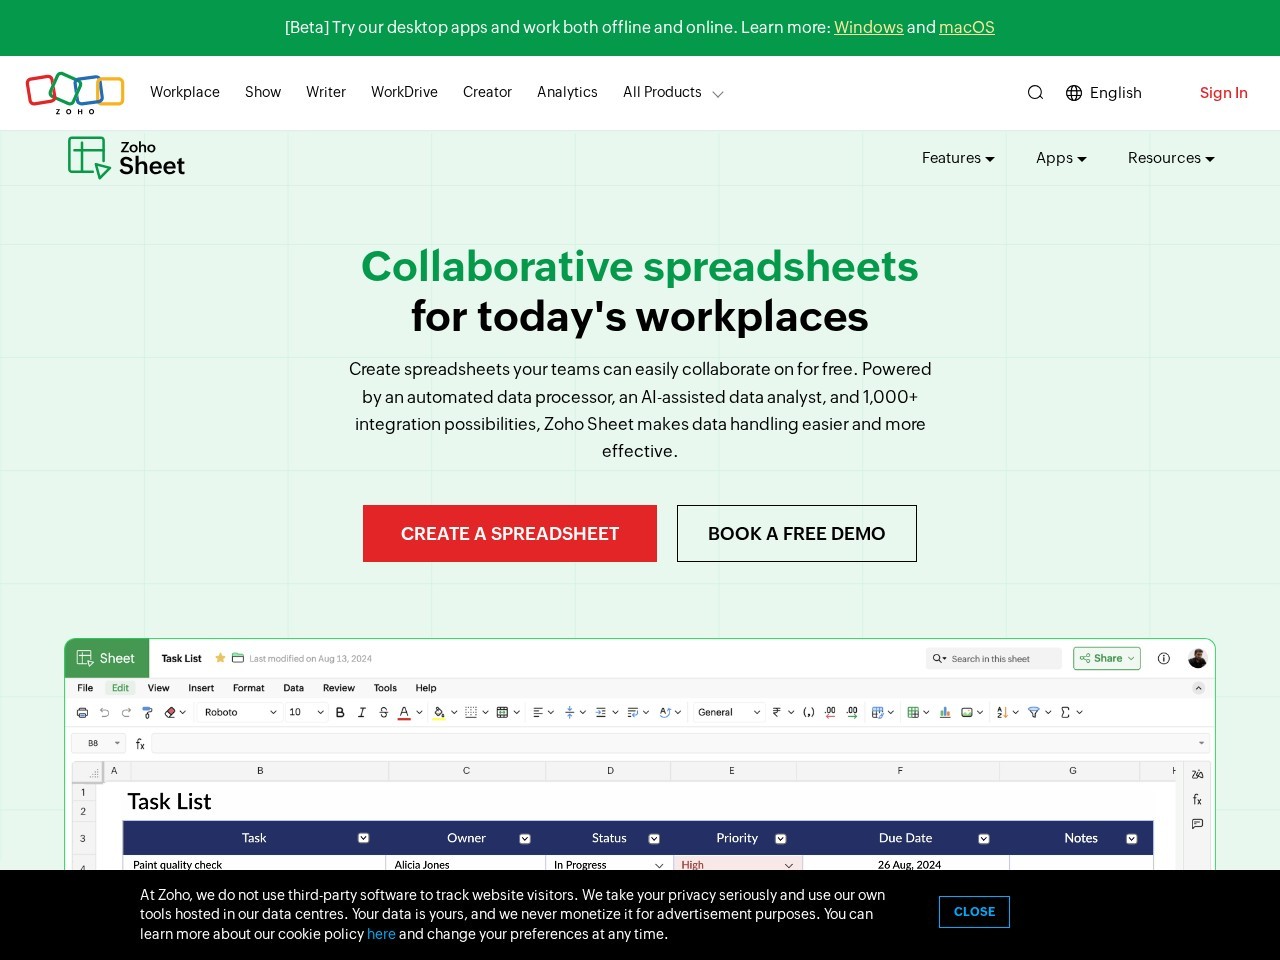Click the fx icon in right side panel
1280x960 pixels.
point(1197,799)
